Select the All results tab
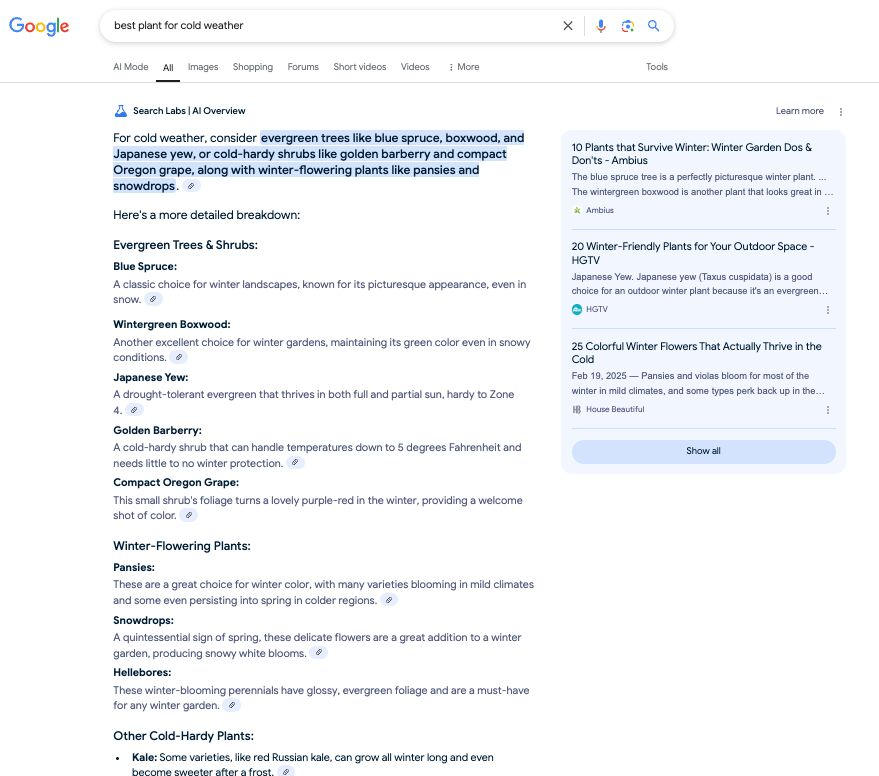Image resolution: width=879 pixels, height=776 pixels. (168, 68)
